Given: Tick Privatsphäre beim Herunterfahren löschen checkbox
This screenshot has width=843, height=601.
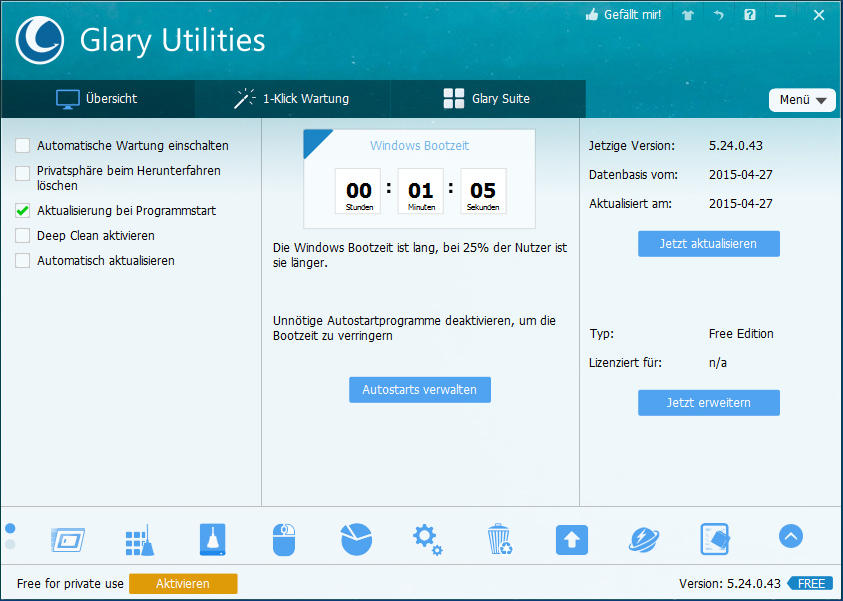Looking at the screenshot, I should (x=23, y=173).
